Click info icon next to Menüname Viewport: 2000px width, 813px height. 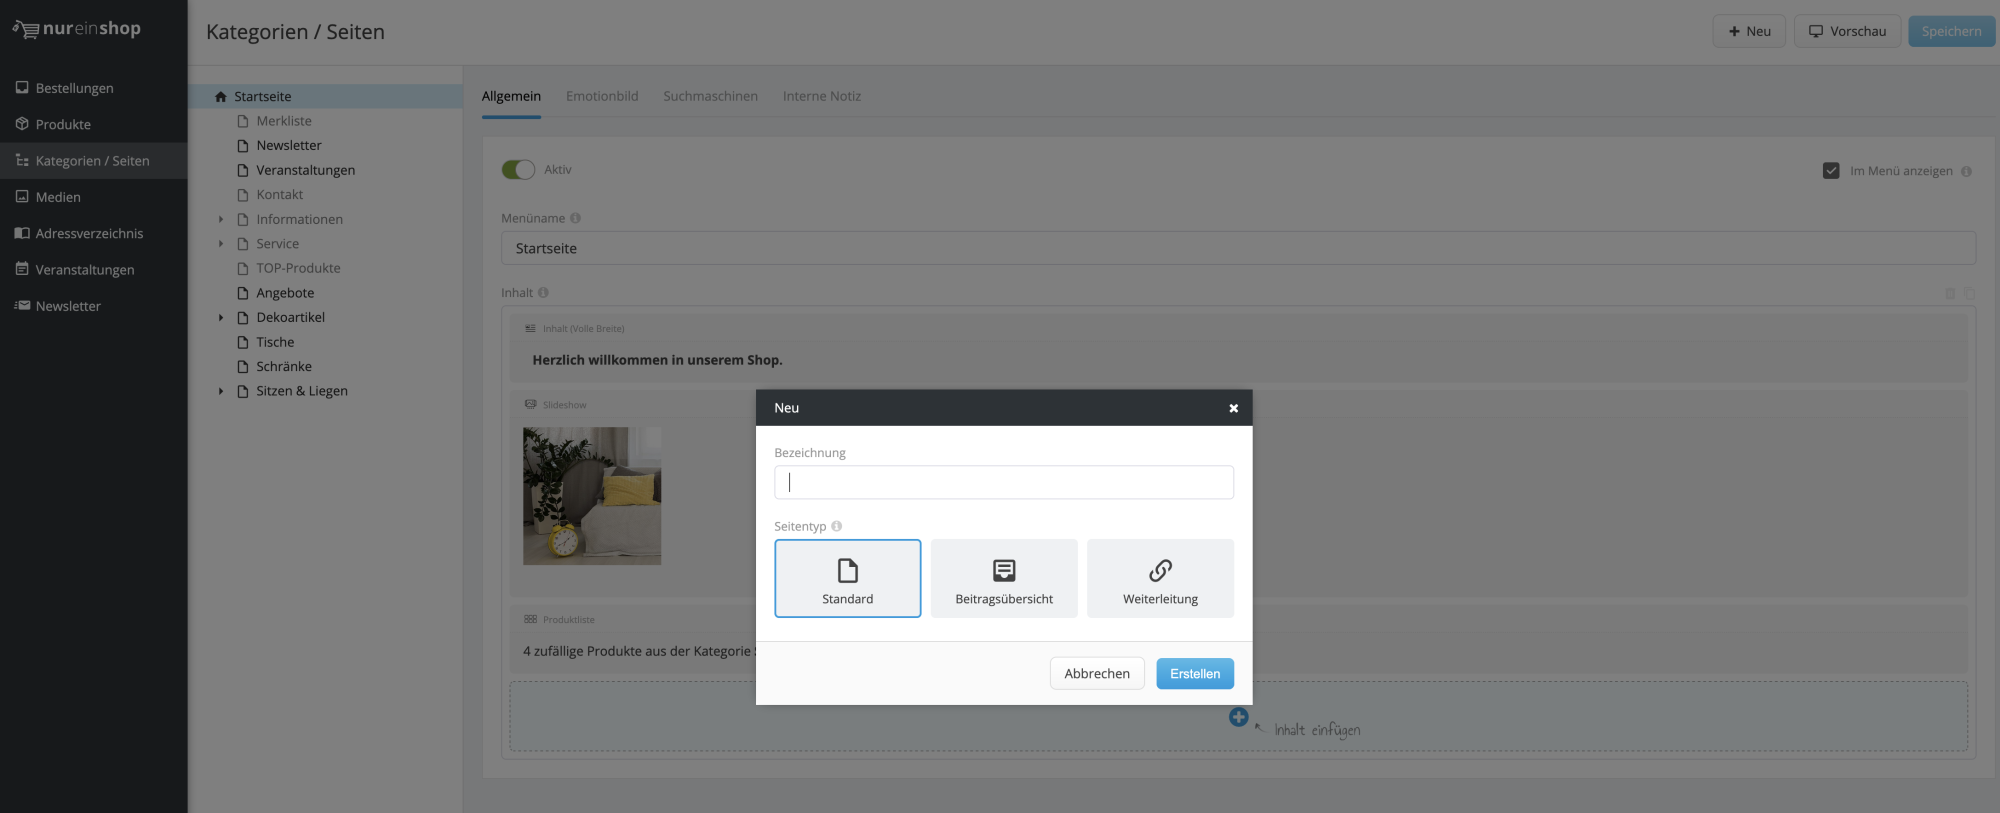point(575,218)
